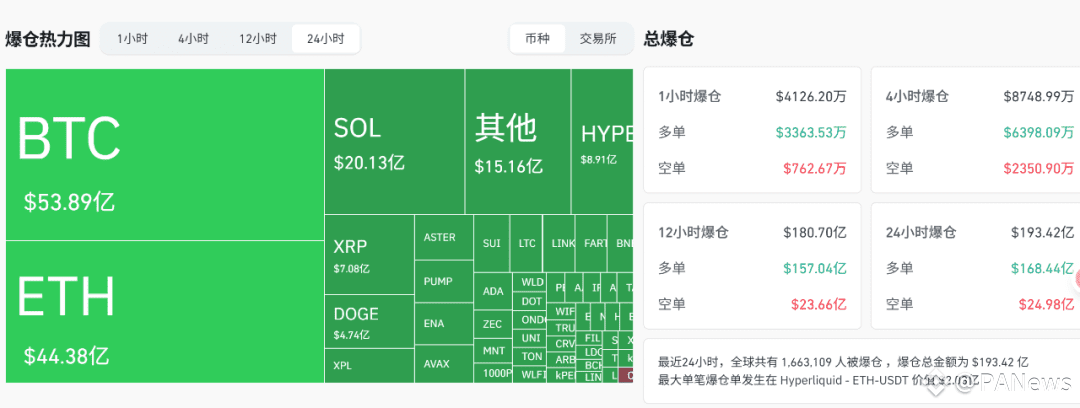Select the XPL heatmap tile
The image size is (1080, 408).
369,366
